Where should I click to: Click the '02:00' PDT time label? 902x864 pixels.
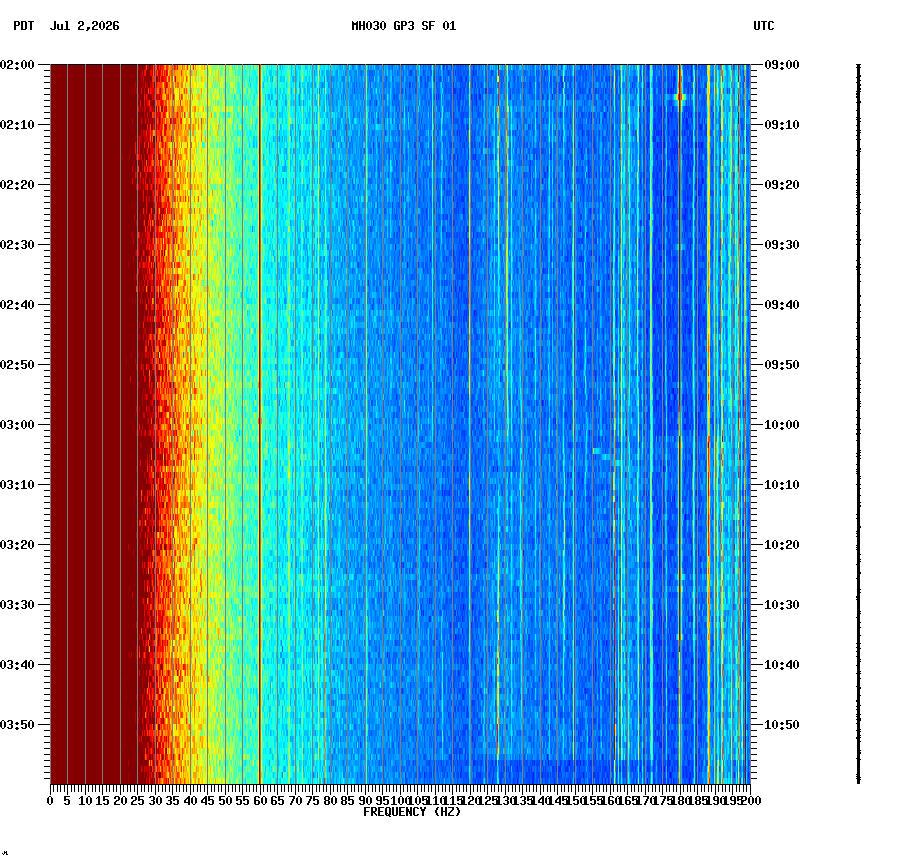pyautogui.click(x=17, y=65)
